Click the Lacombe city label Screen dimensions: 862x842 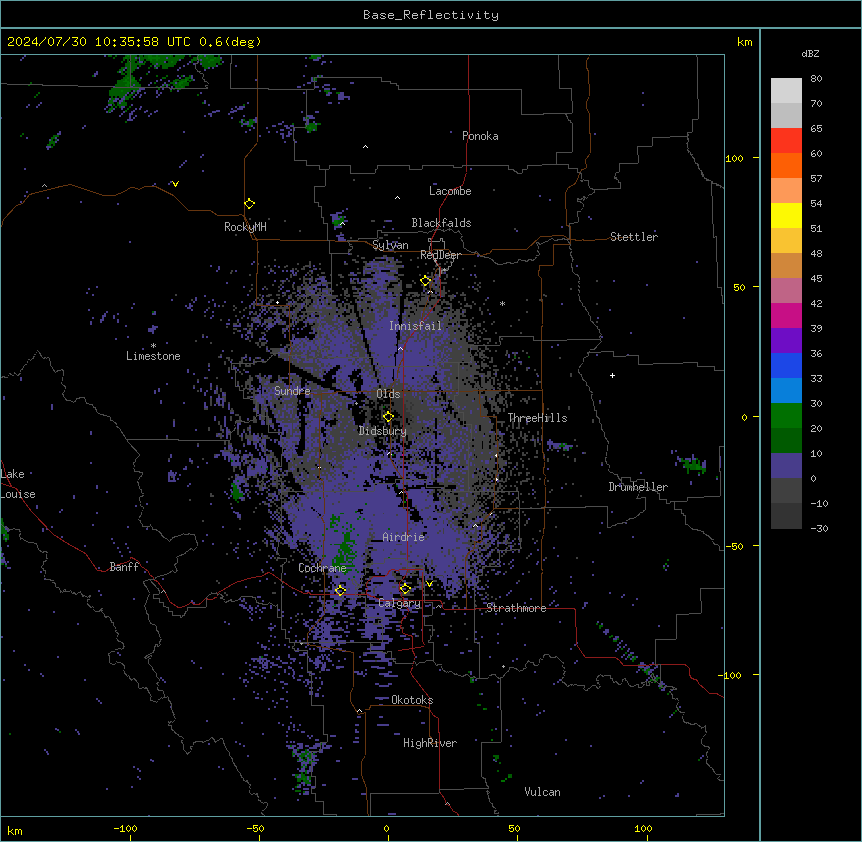click(x=450, y=191)
